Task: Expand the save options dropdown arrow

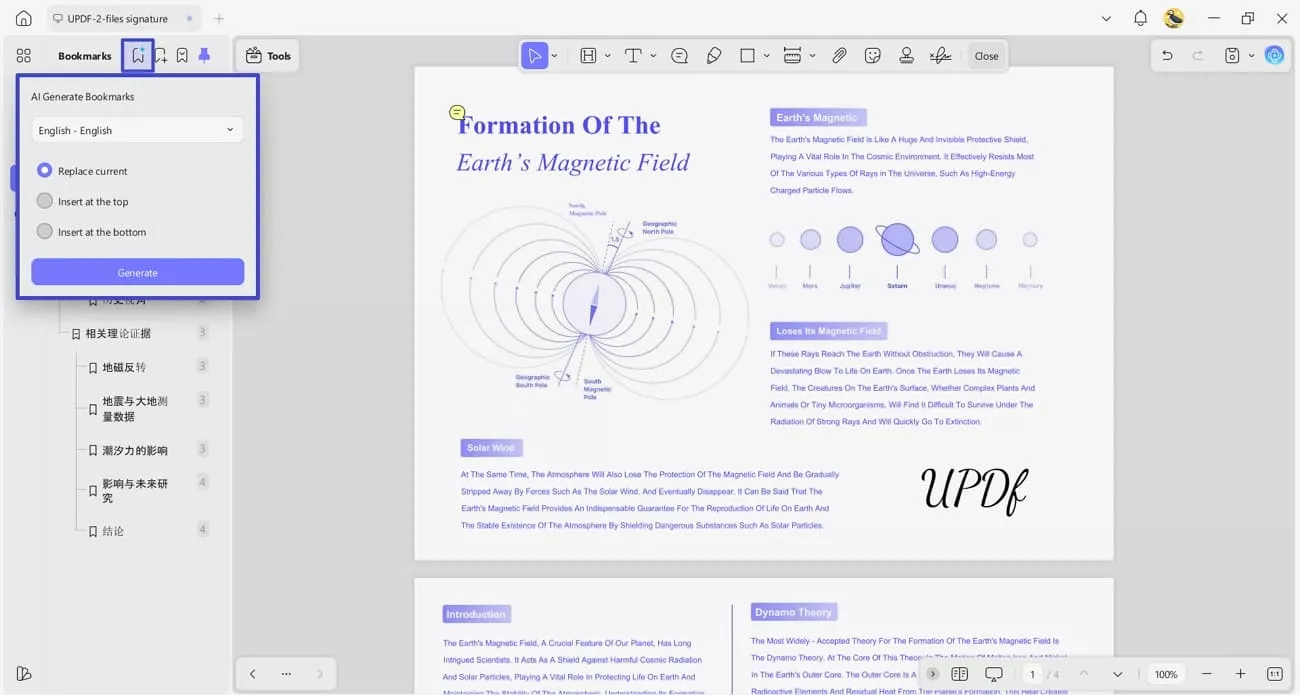Action: (x=1251, y=56)
